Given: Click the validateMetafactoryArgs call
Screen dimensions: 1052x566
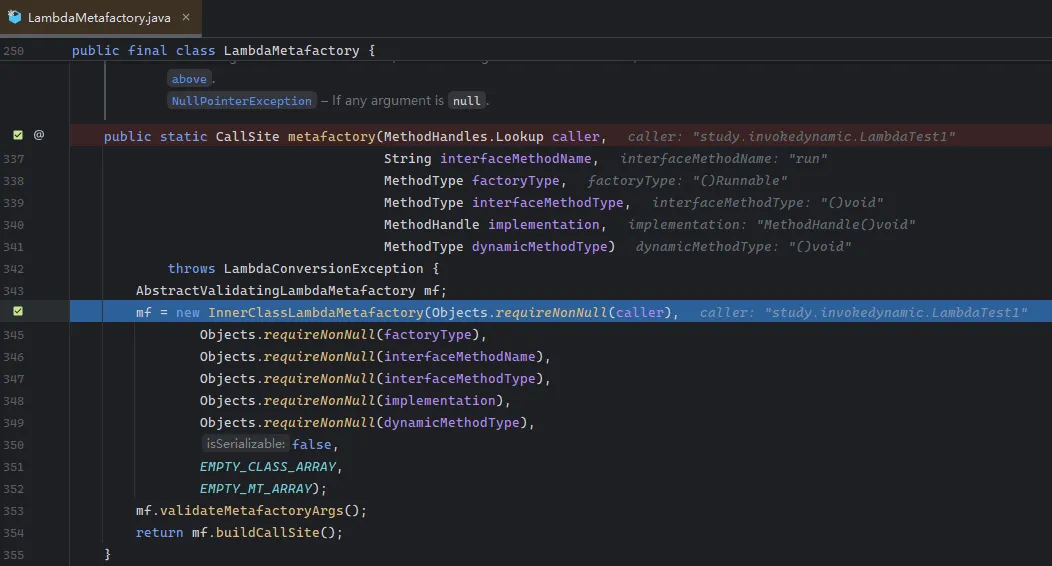Looking at the screenshot, I should click(251, 511).
